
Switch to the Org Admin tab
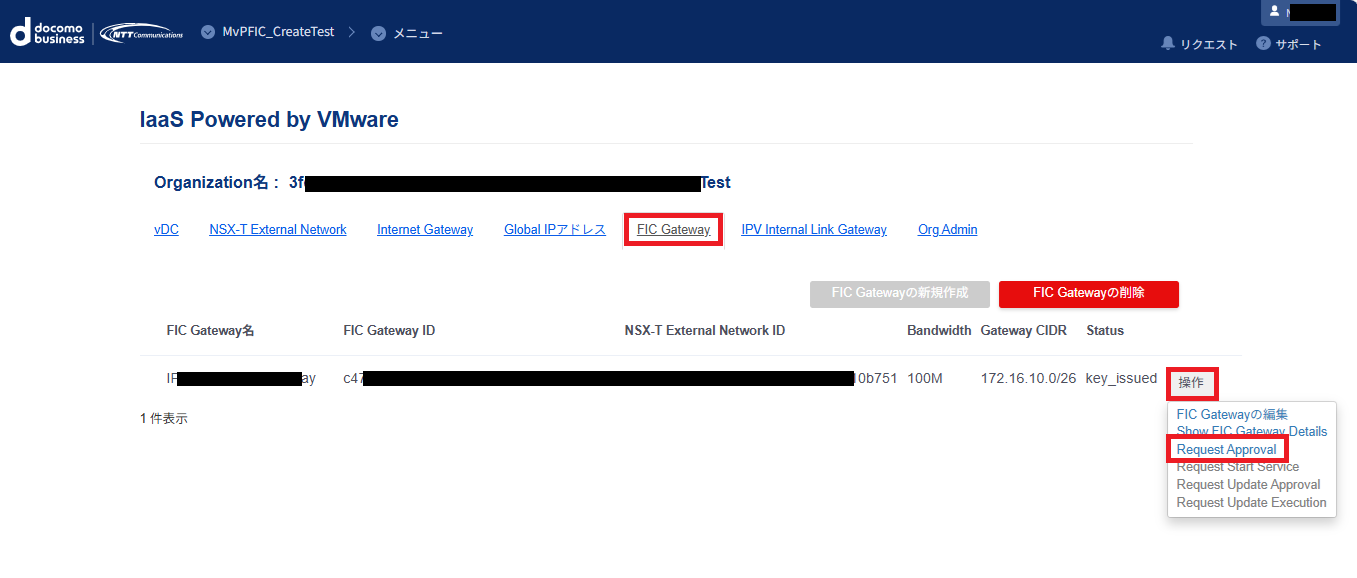(x=947, y=229)
